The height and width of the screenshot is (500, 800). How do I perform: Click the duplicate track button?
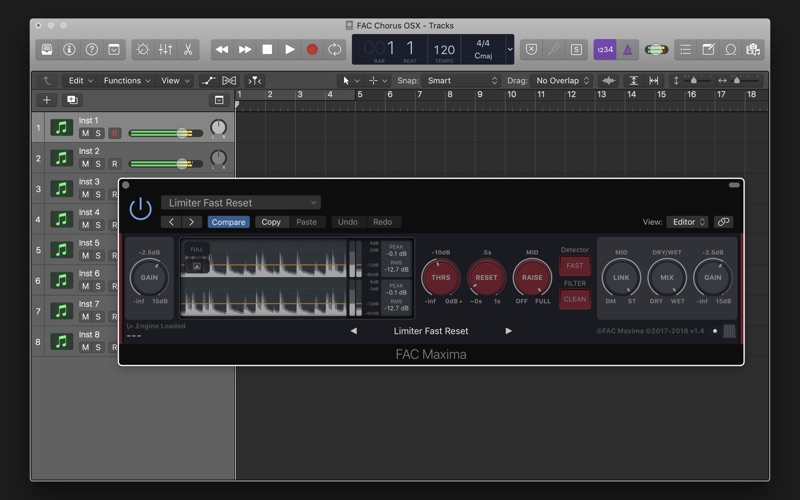coord(72,100)
